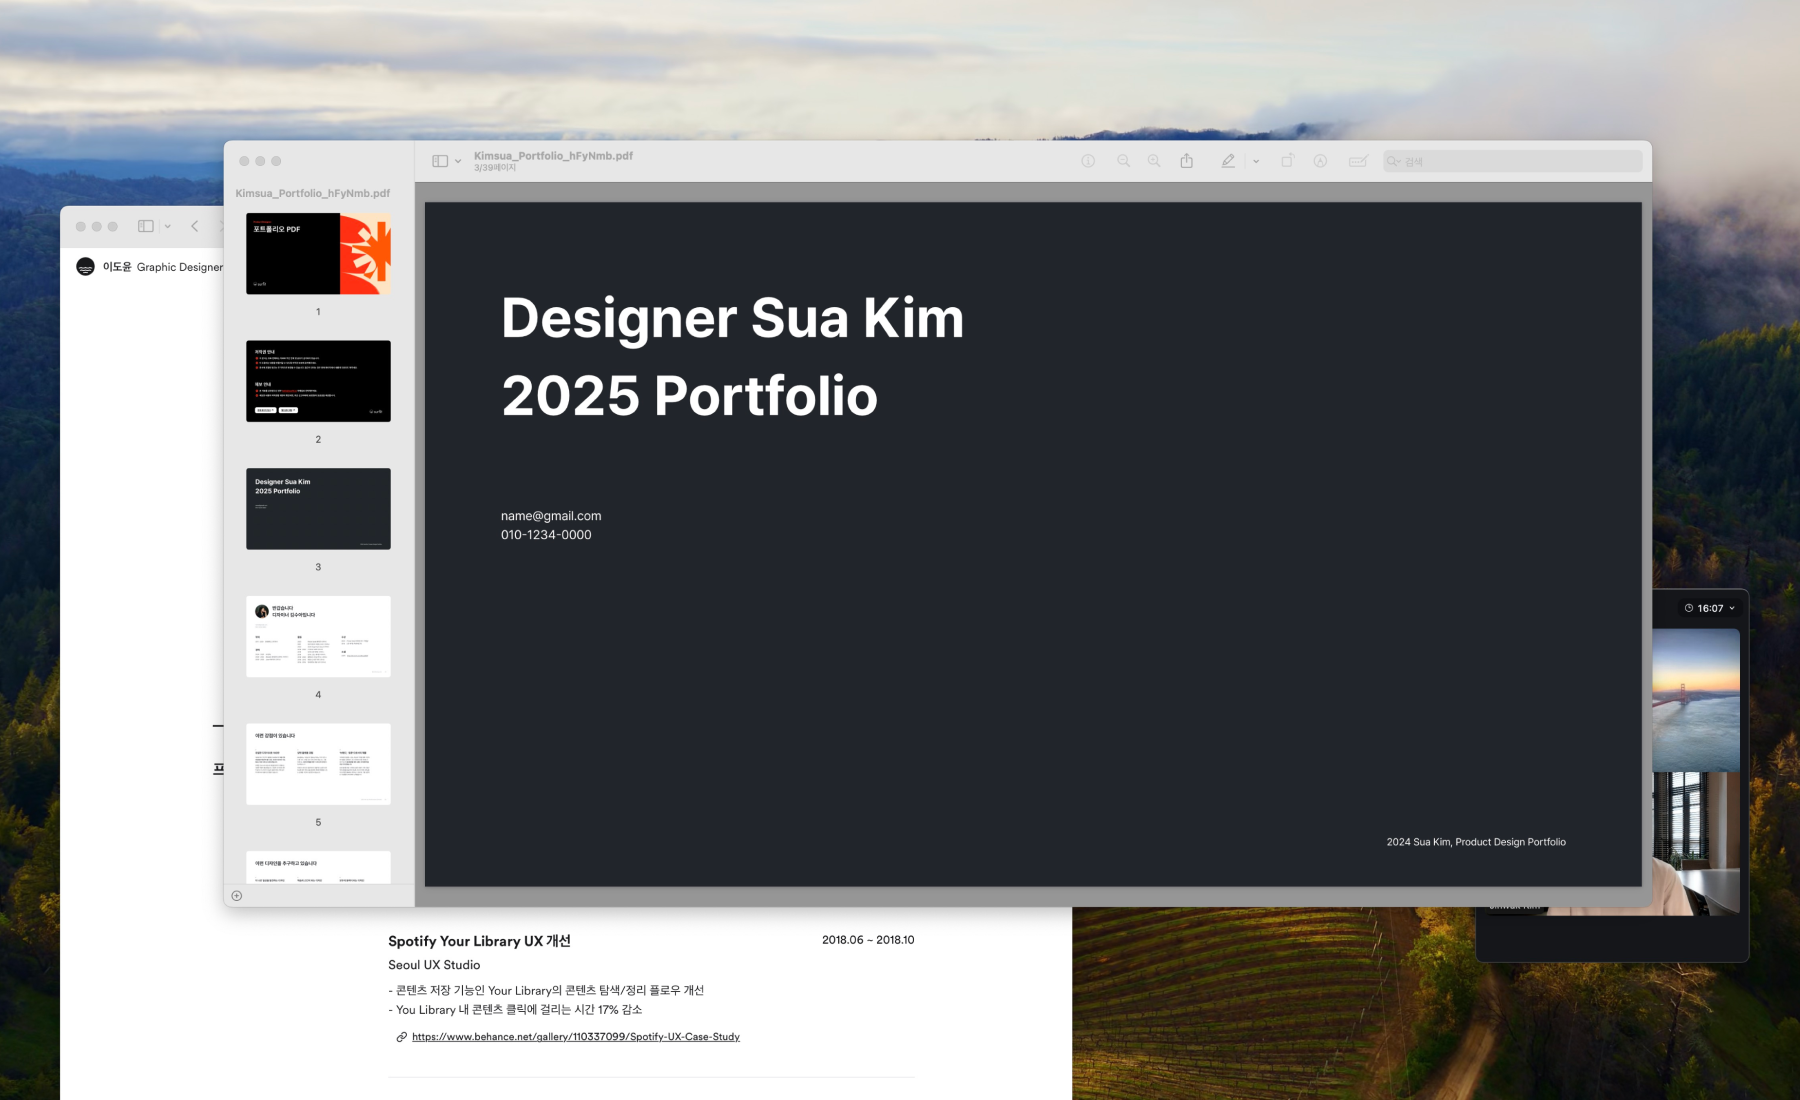Open the document inspector info icon

[x=1088, y=161]
